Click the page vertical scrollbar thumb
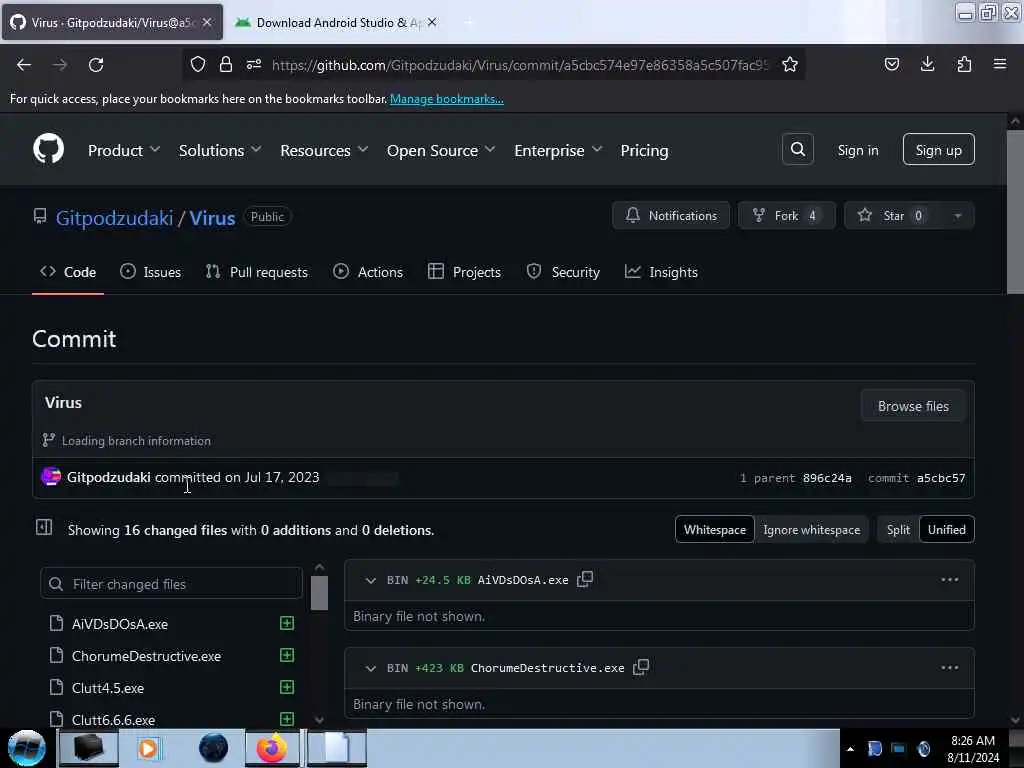 1015,212
